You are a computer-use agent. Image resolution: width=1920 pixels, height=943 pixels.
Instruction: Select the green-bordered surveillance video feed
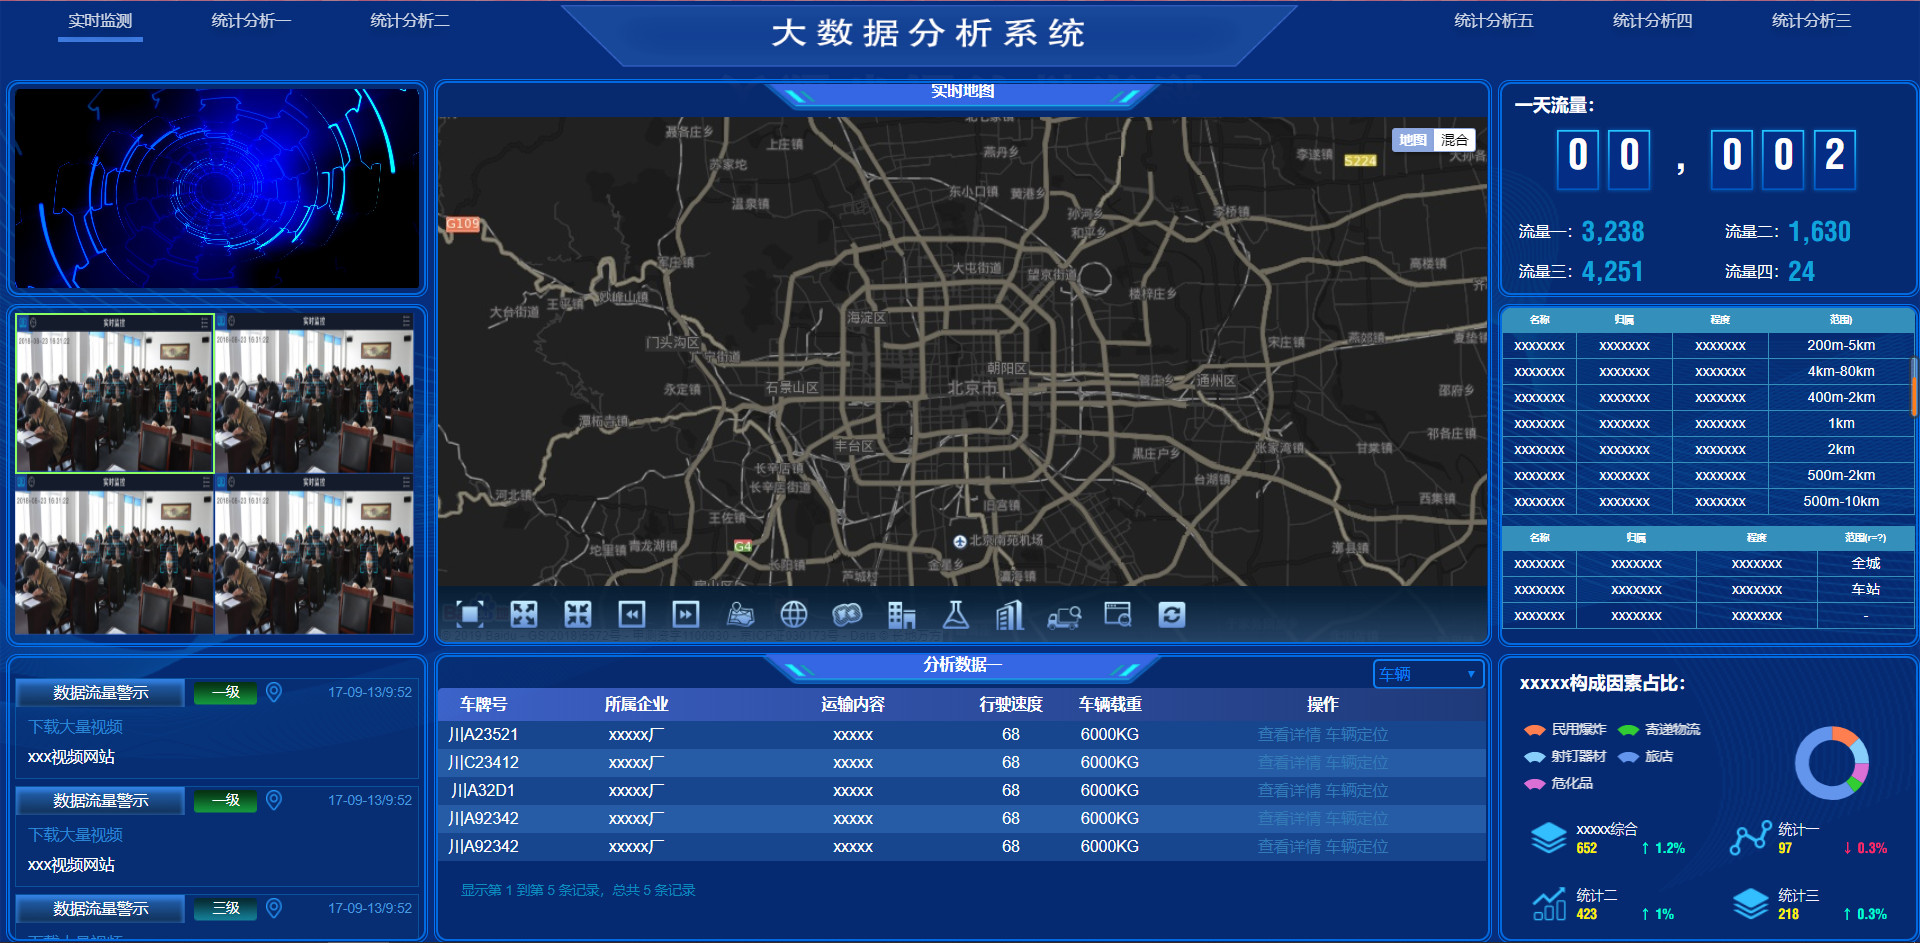(x=115, y=393)
